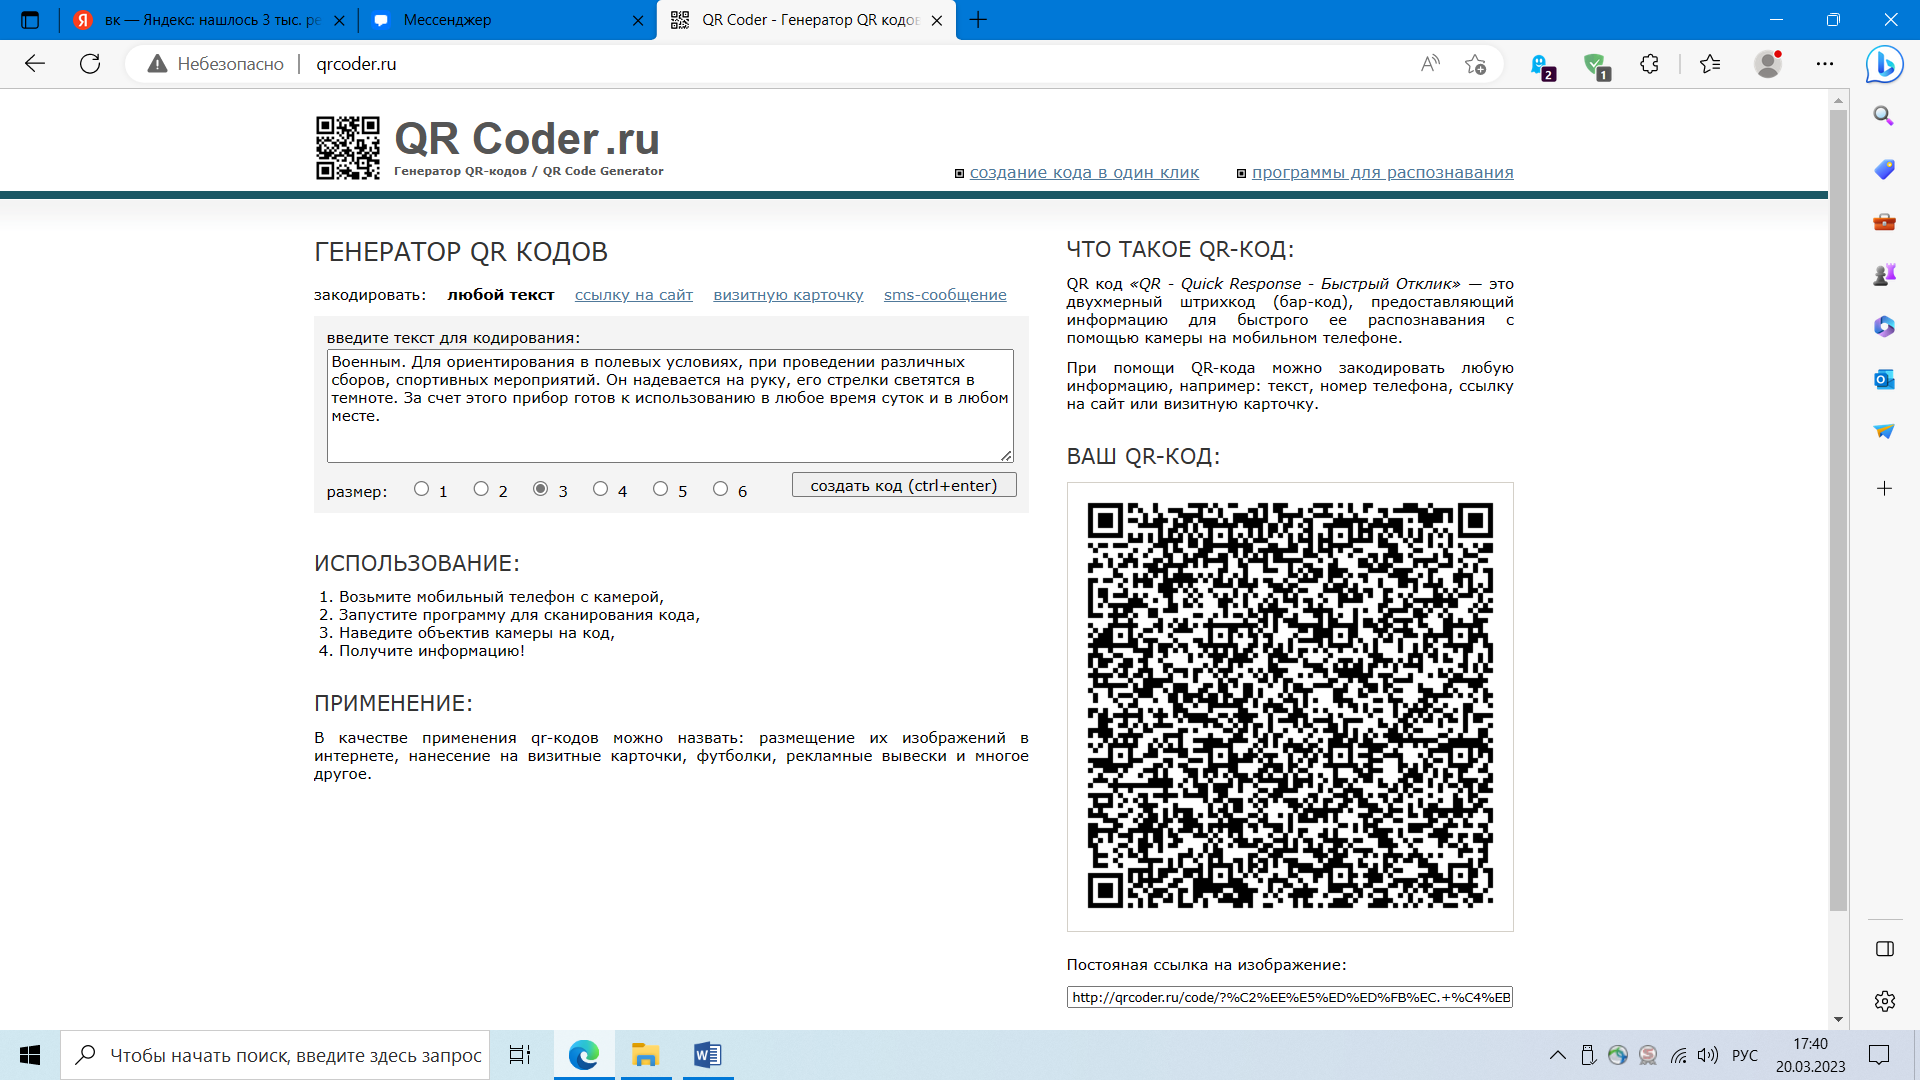Image resolution: width=1920 pixels, height=1080 pixels.
Task: Click 'создать код (ctrl+enter)' button
Action: click(x=904, y=485)
